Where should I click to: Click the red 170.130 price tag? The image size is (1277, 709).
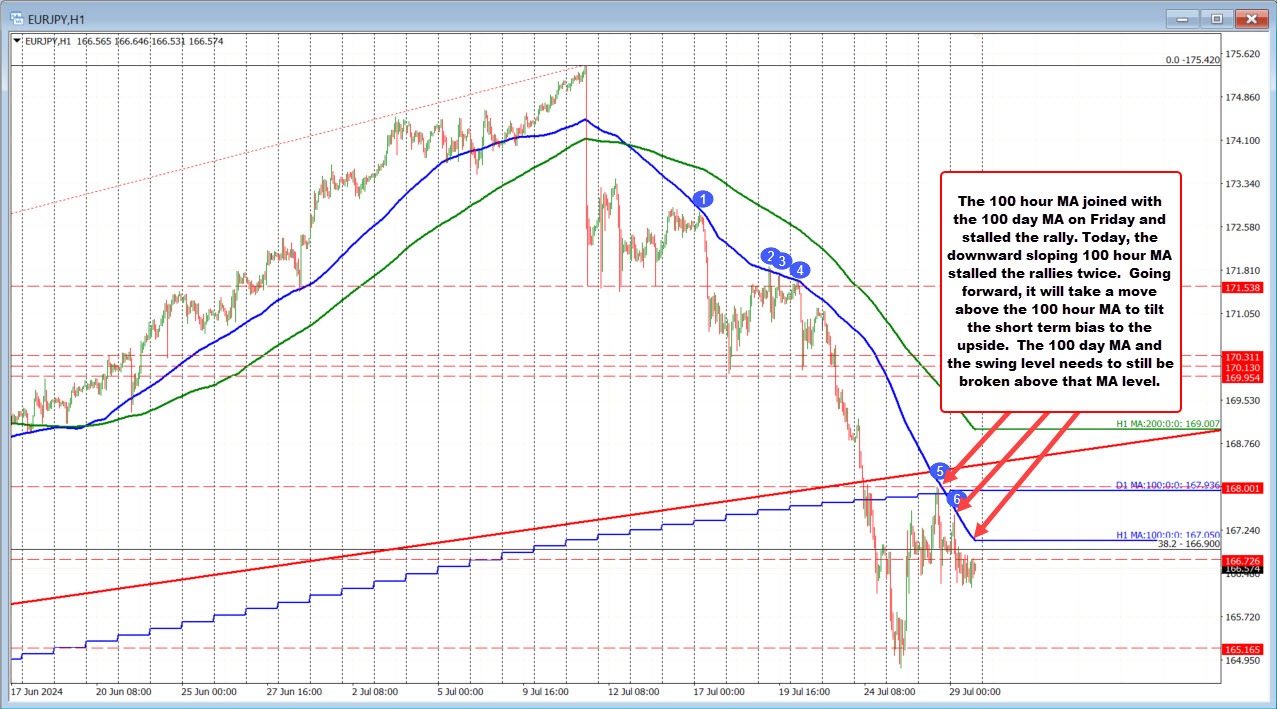tap(1243, 367)
